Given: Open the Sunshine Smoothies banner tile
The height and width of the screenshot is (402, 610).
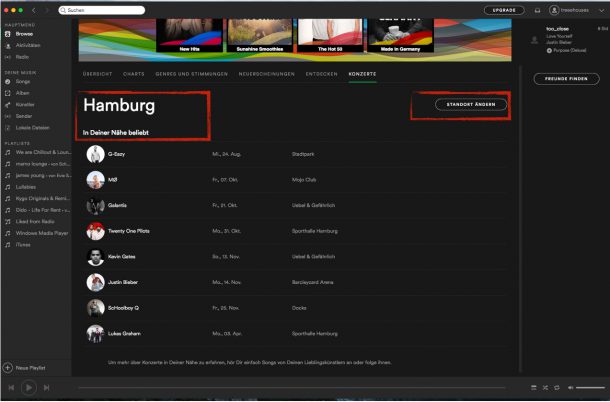Looking at the screenshot, I should [260, 35].
